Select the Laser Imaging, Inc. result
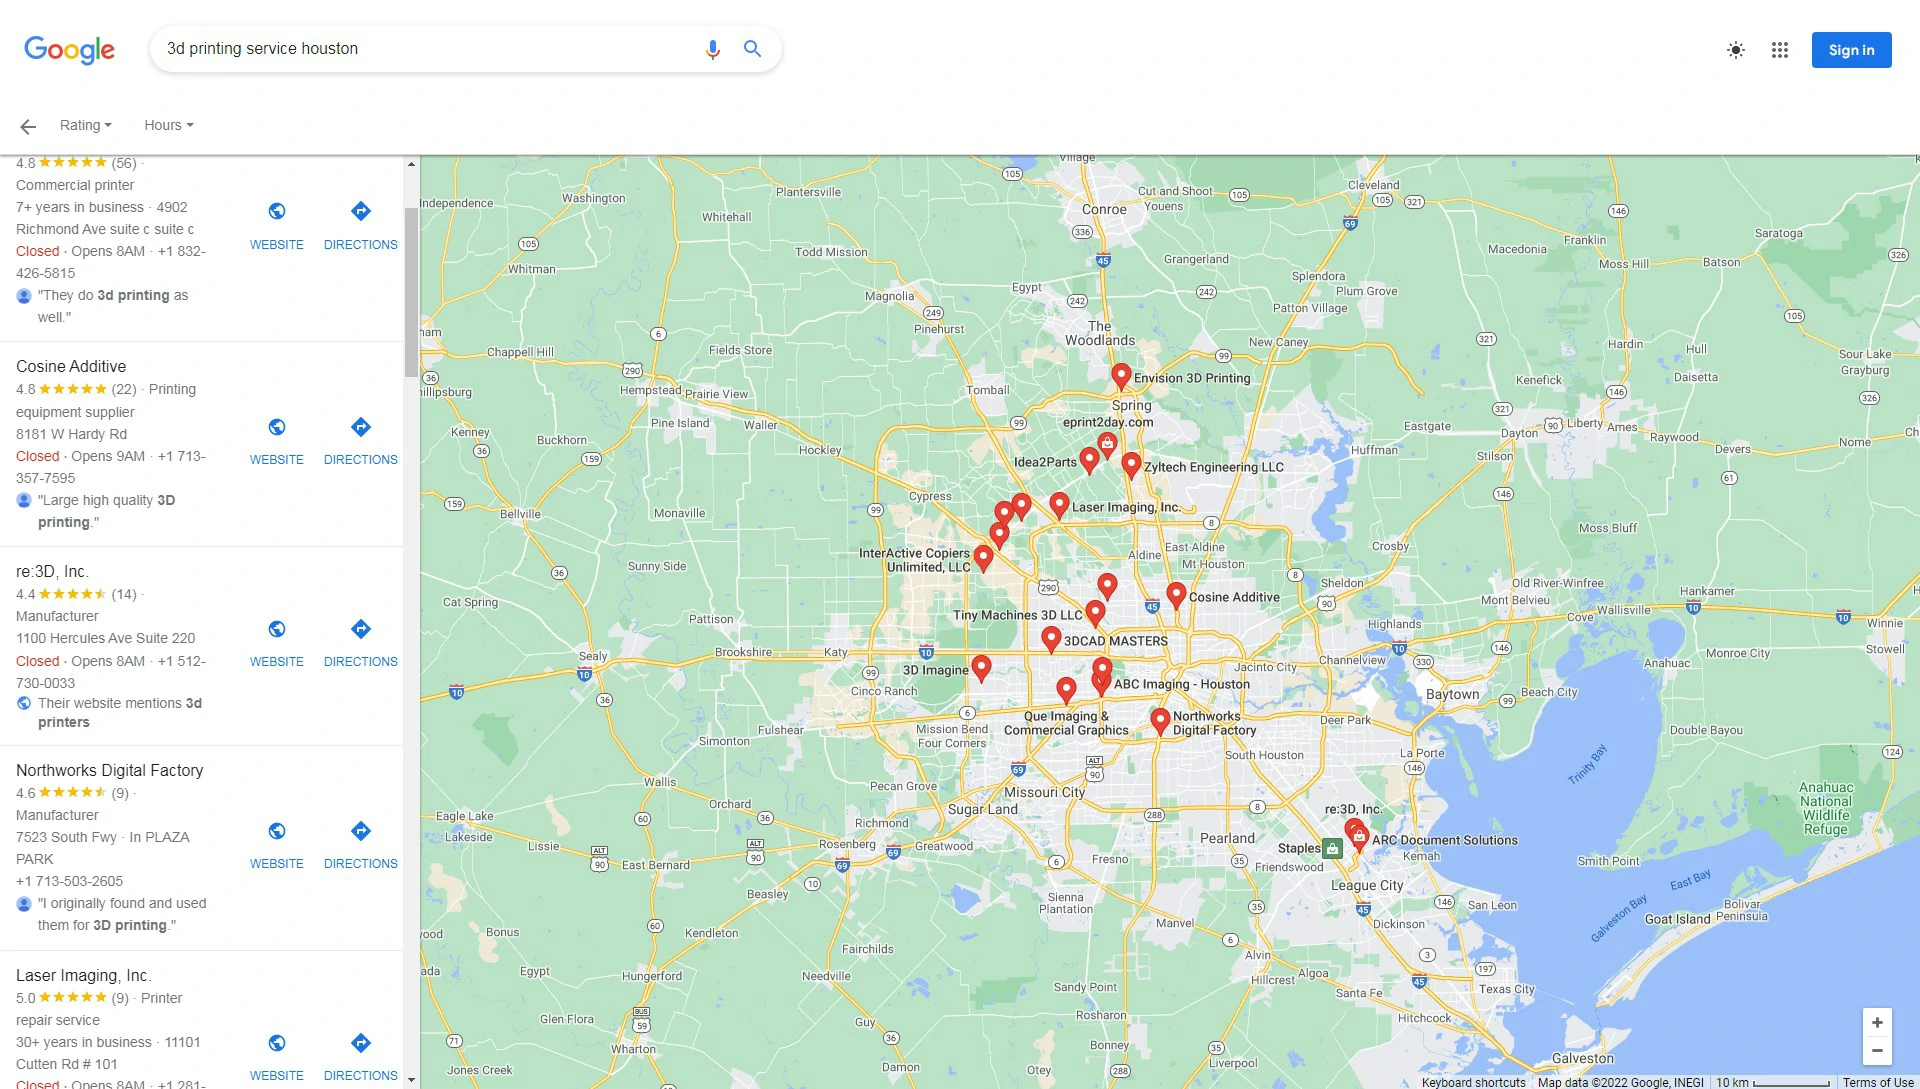 point(84,975)
